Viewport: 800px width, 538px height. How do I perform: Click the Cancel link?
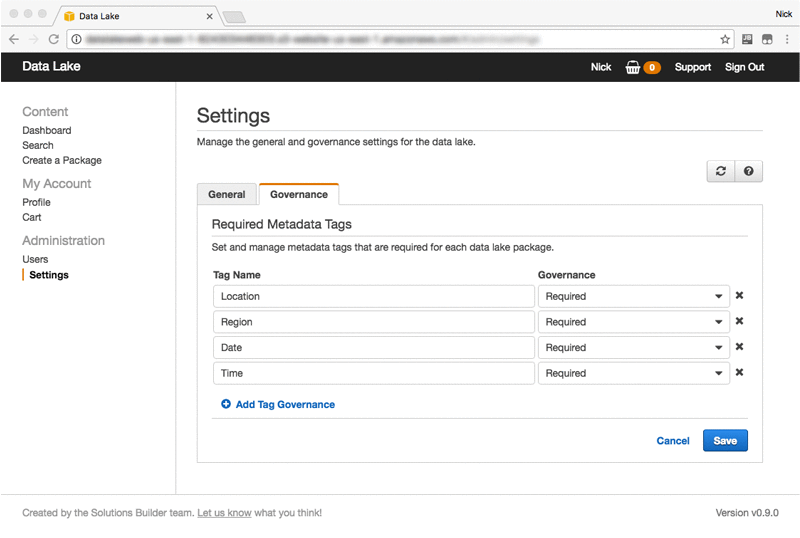coord(673,441)
